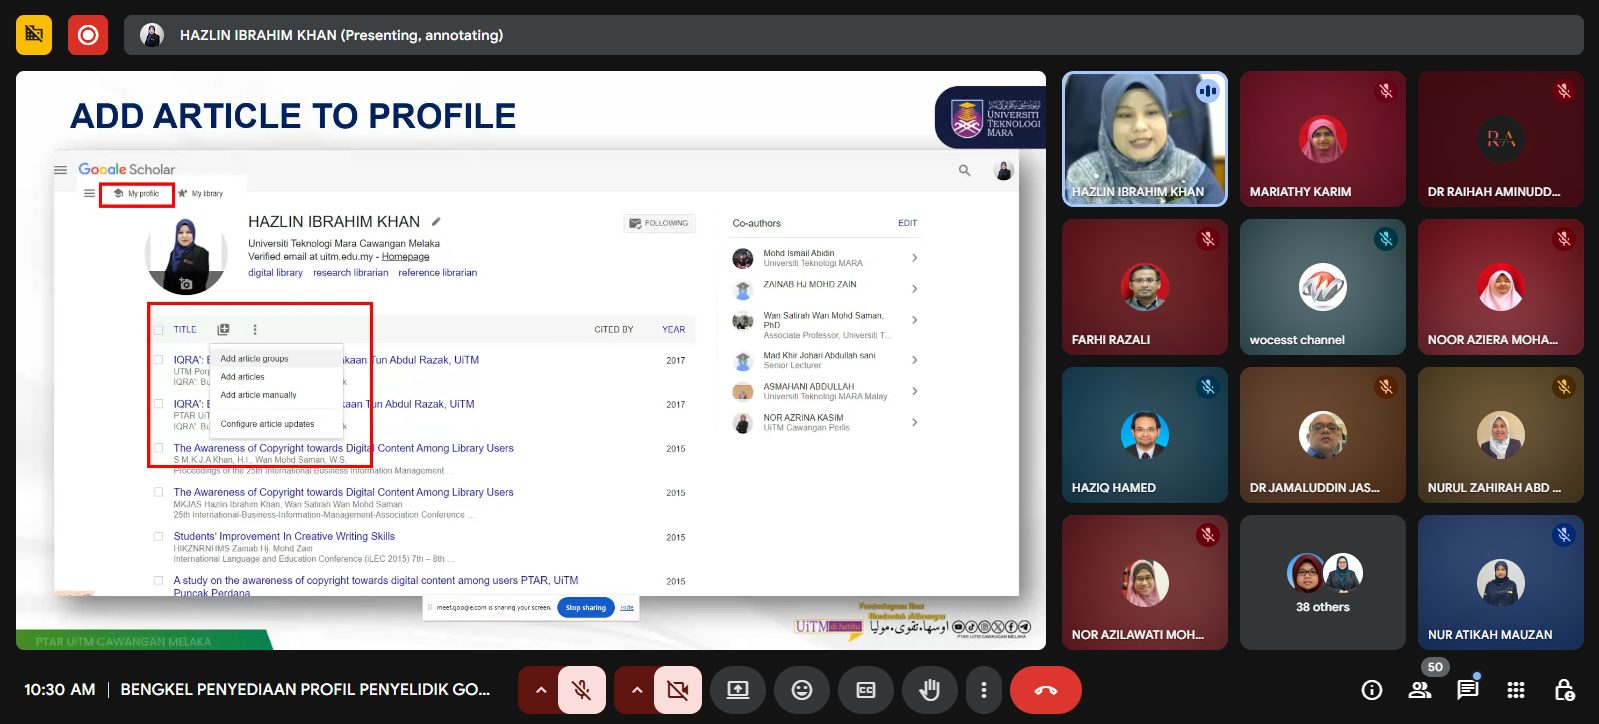1599x724 pixels.
Task: Open the "38 others" participants tile
Action: [x=1322, y=583]
